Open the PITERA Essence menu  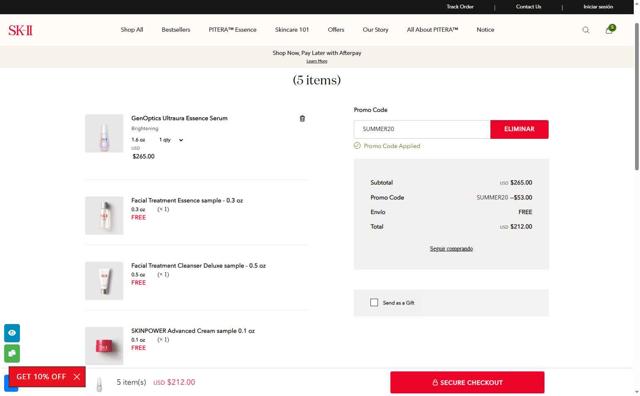coord(233,30)
